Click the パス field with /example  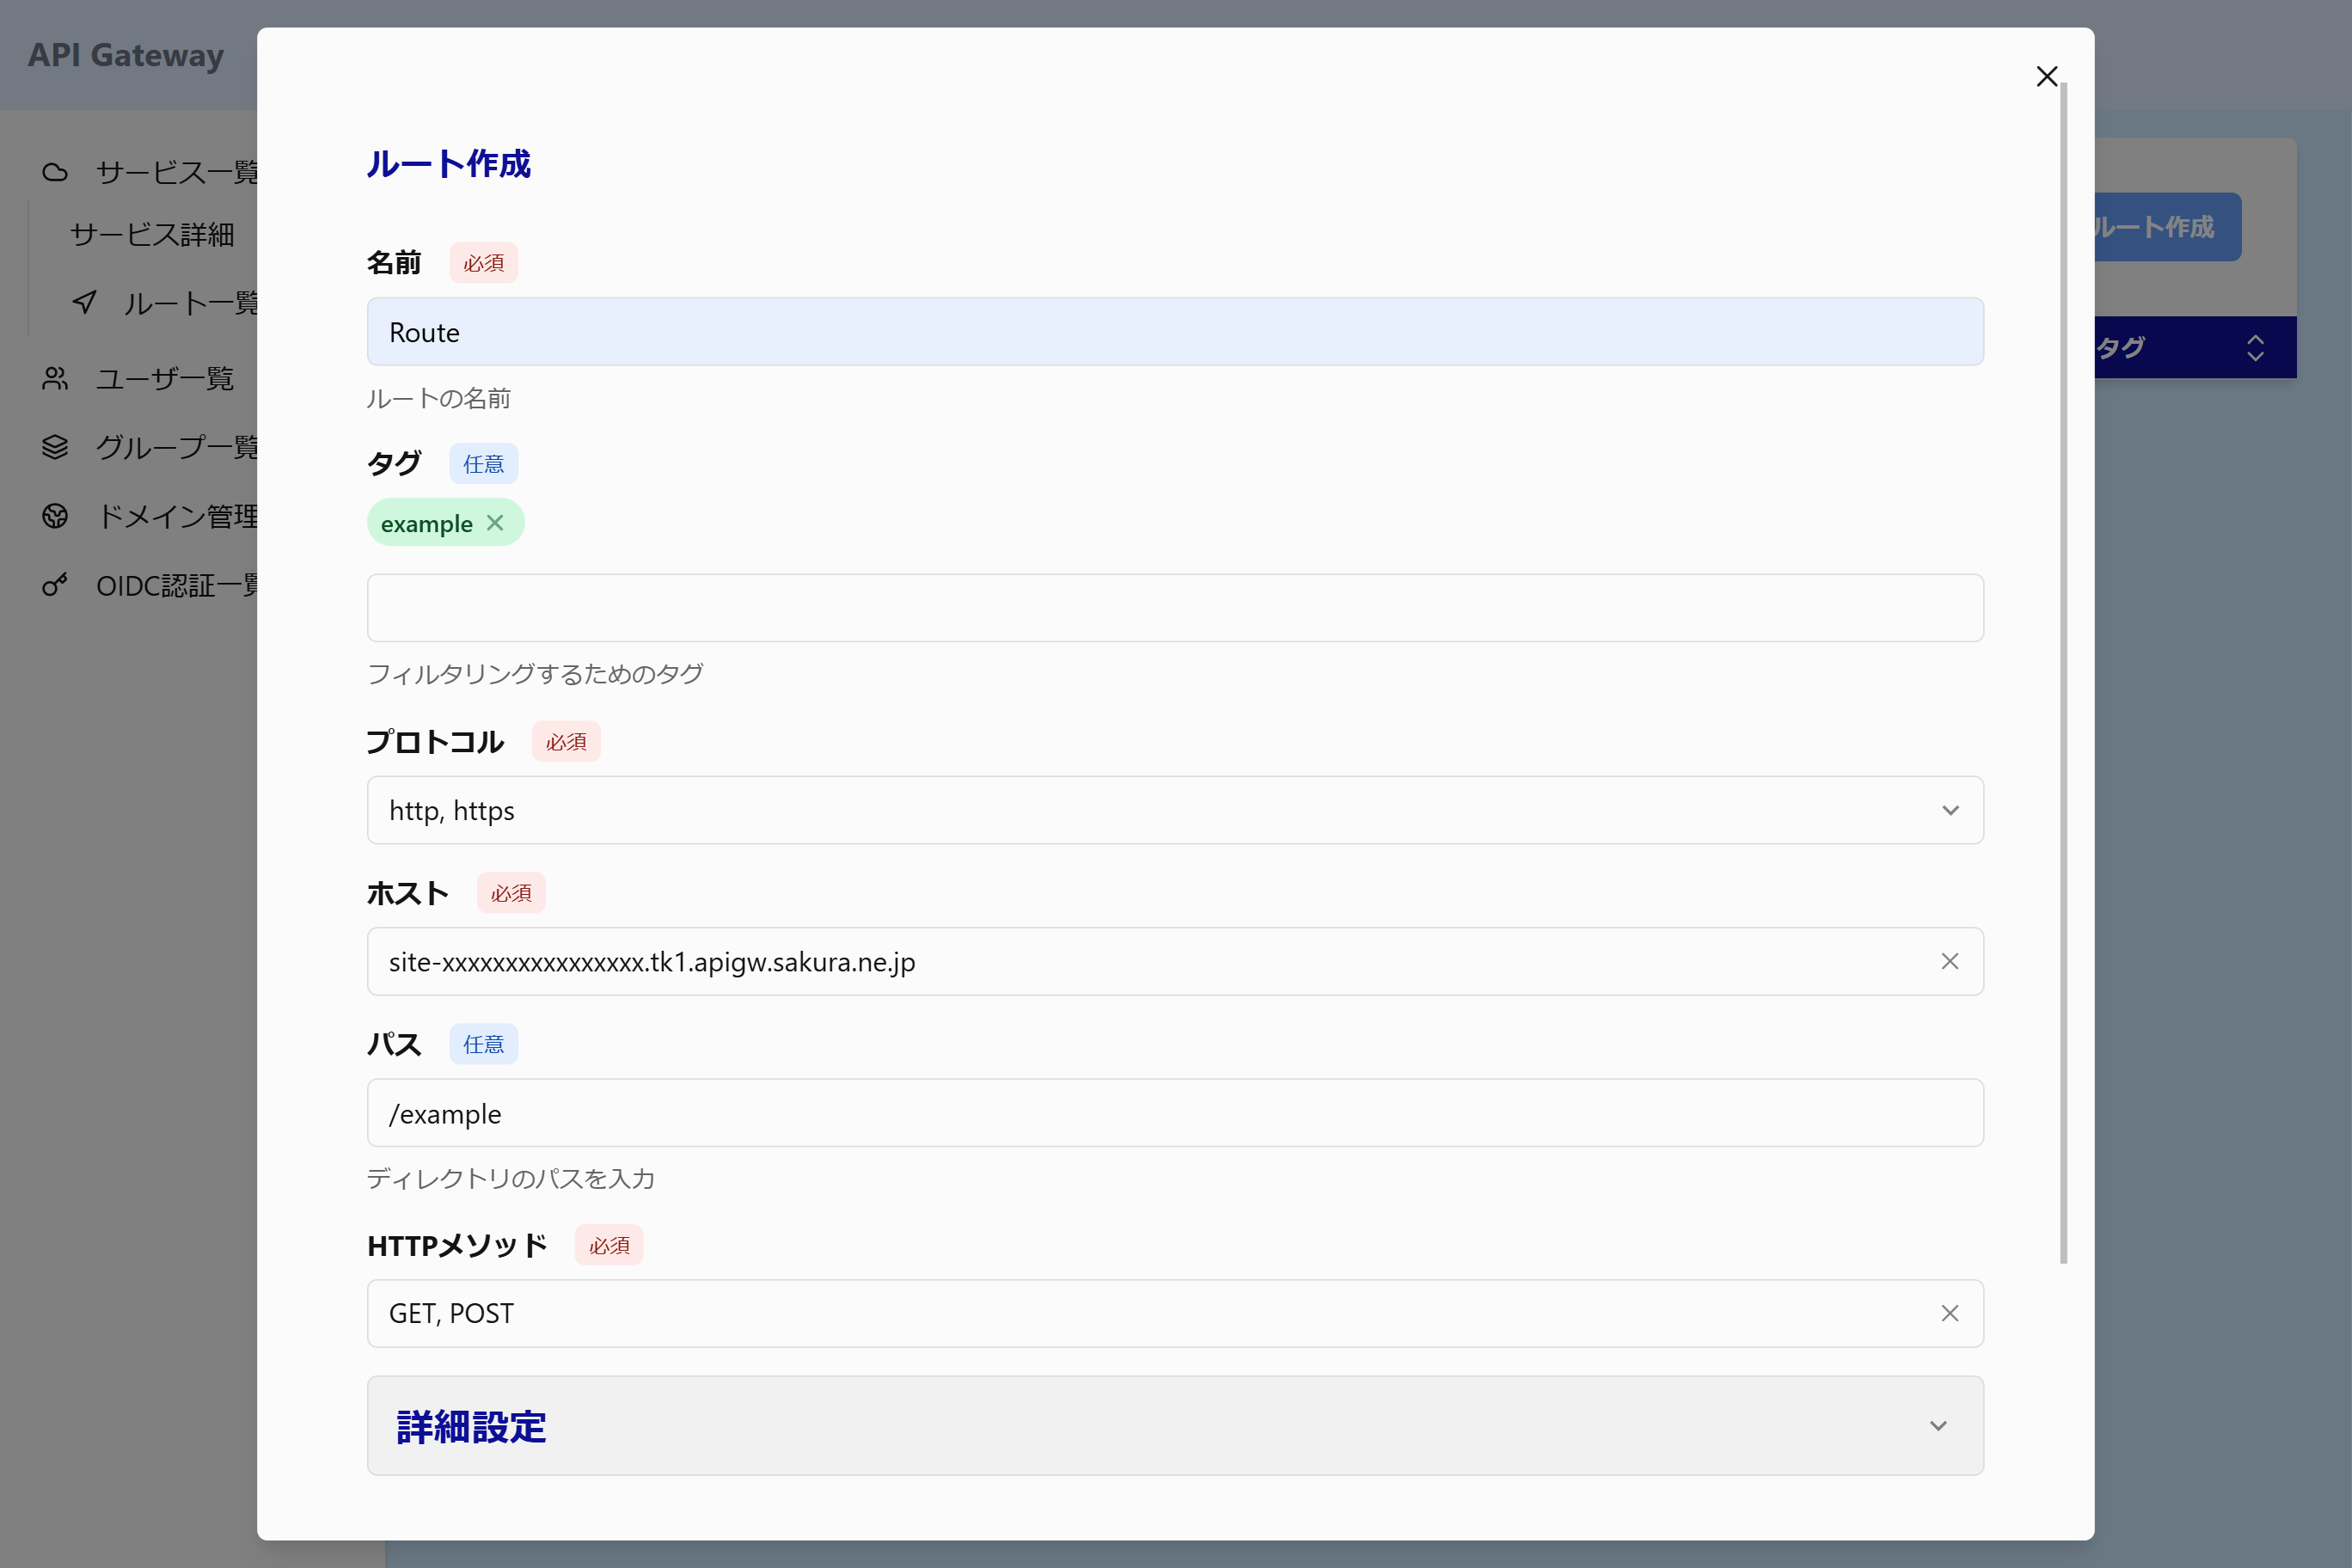(1175, 1113)
